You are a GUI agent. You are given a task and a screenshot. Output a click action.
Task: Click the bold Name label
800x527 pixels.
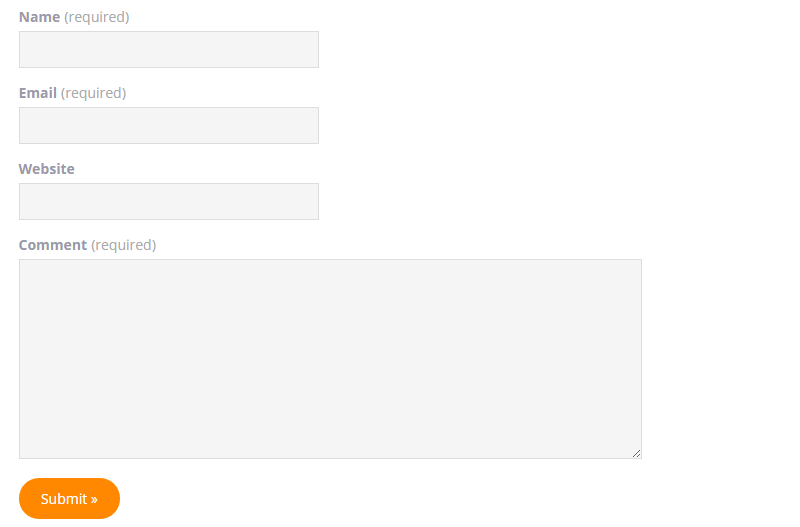(x=39, y=17)
